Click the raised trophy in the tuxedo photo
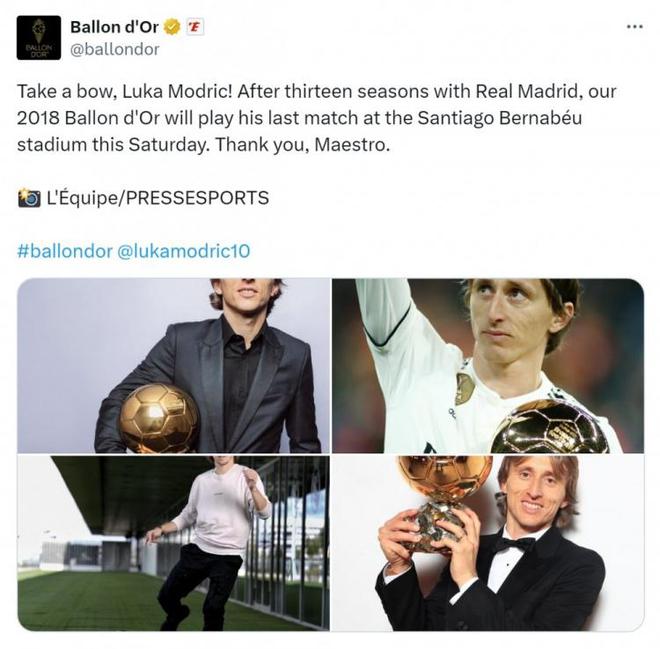Viewport: 660px width, 649px height. 443,490
